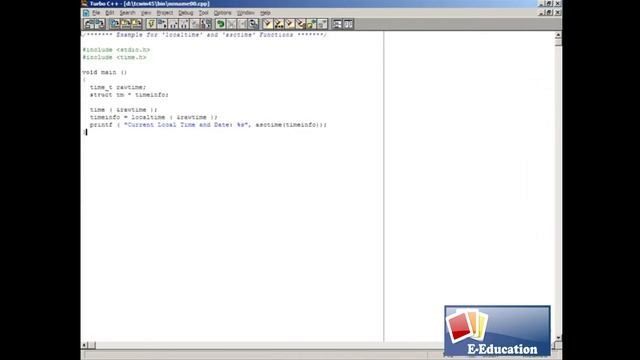Screen dimensions: 640x360
Task: Close the inner document window
Action: tap(558, 13)
